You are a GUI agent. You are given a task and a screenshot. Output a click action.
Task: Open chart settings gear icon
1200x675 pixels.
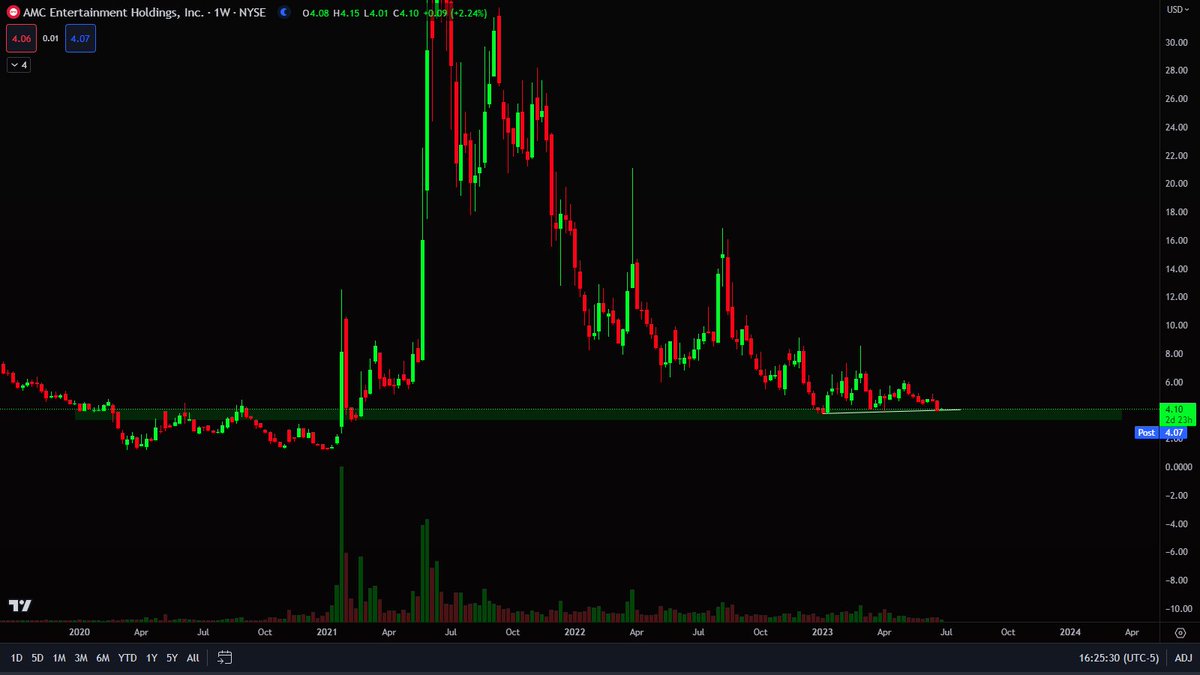1181,633
